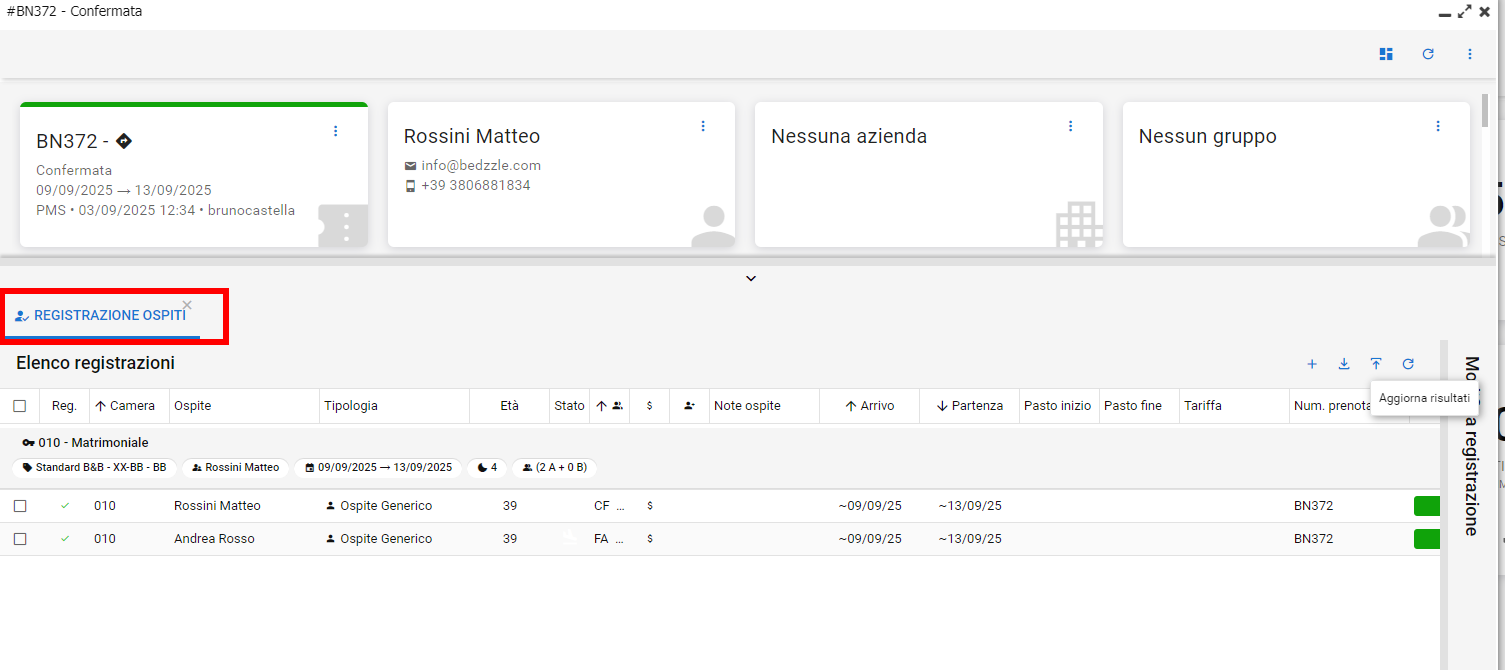This screenshot has height=670, width=1505.
Task: Click the refresh icon in the top toolbar
Action: (x=1428, y=54)
